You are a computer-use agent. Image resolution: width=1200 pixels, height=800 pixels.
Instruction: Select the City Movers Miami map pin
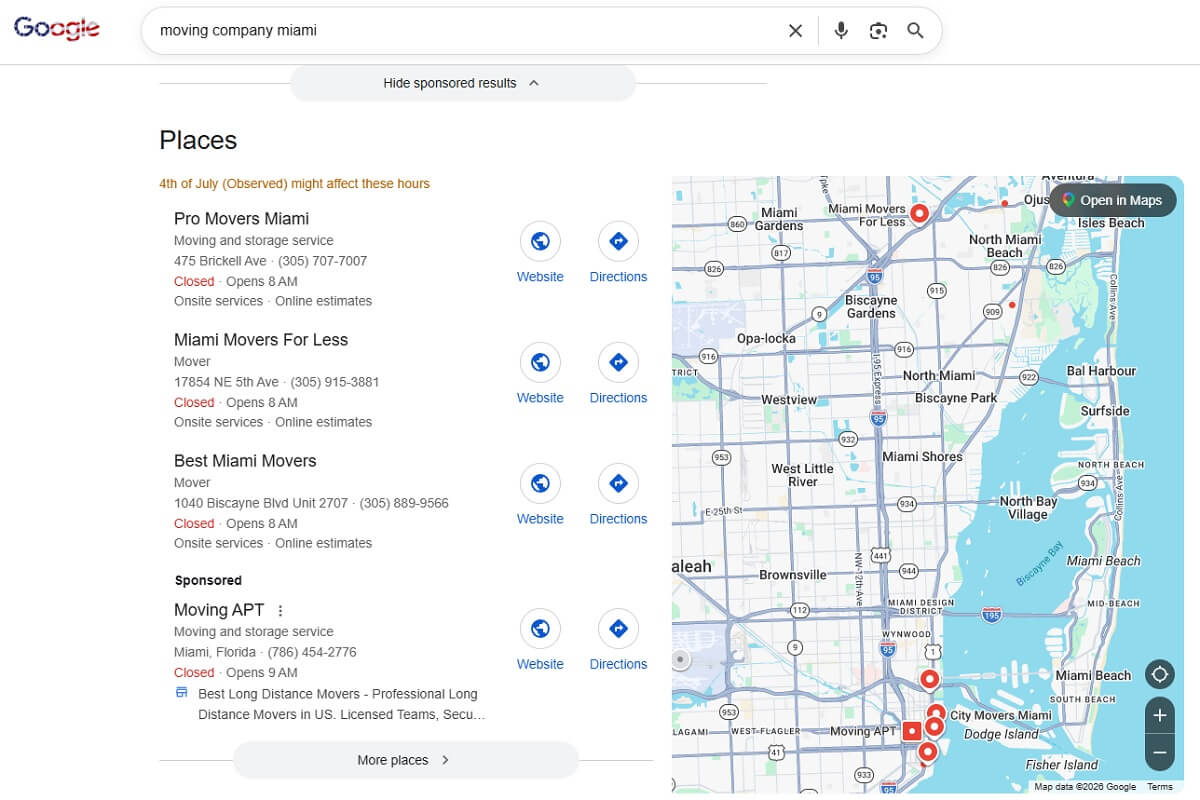tap(936, 714)
